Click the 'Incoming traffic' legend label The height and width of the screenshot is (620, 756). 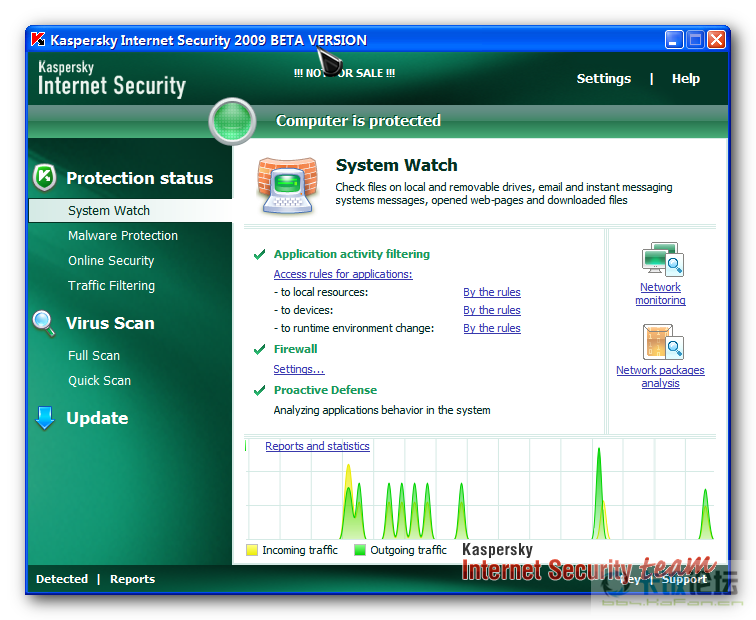[x=300, y=550]
